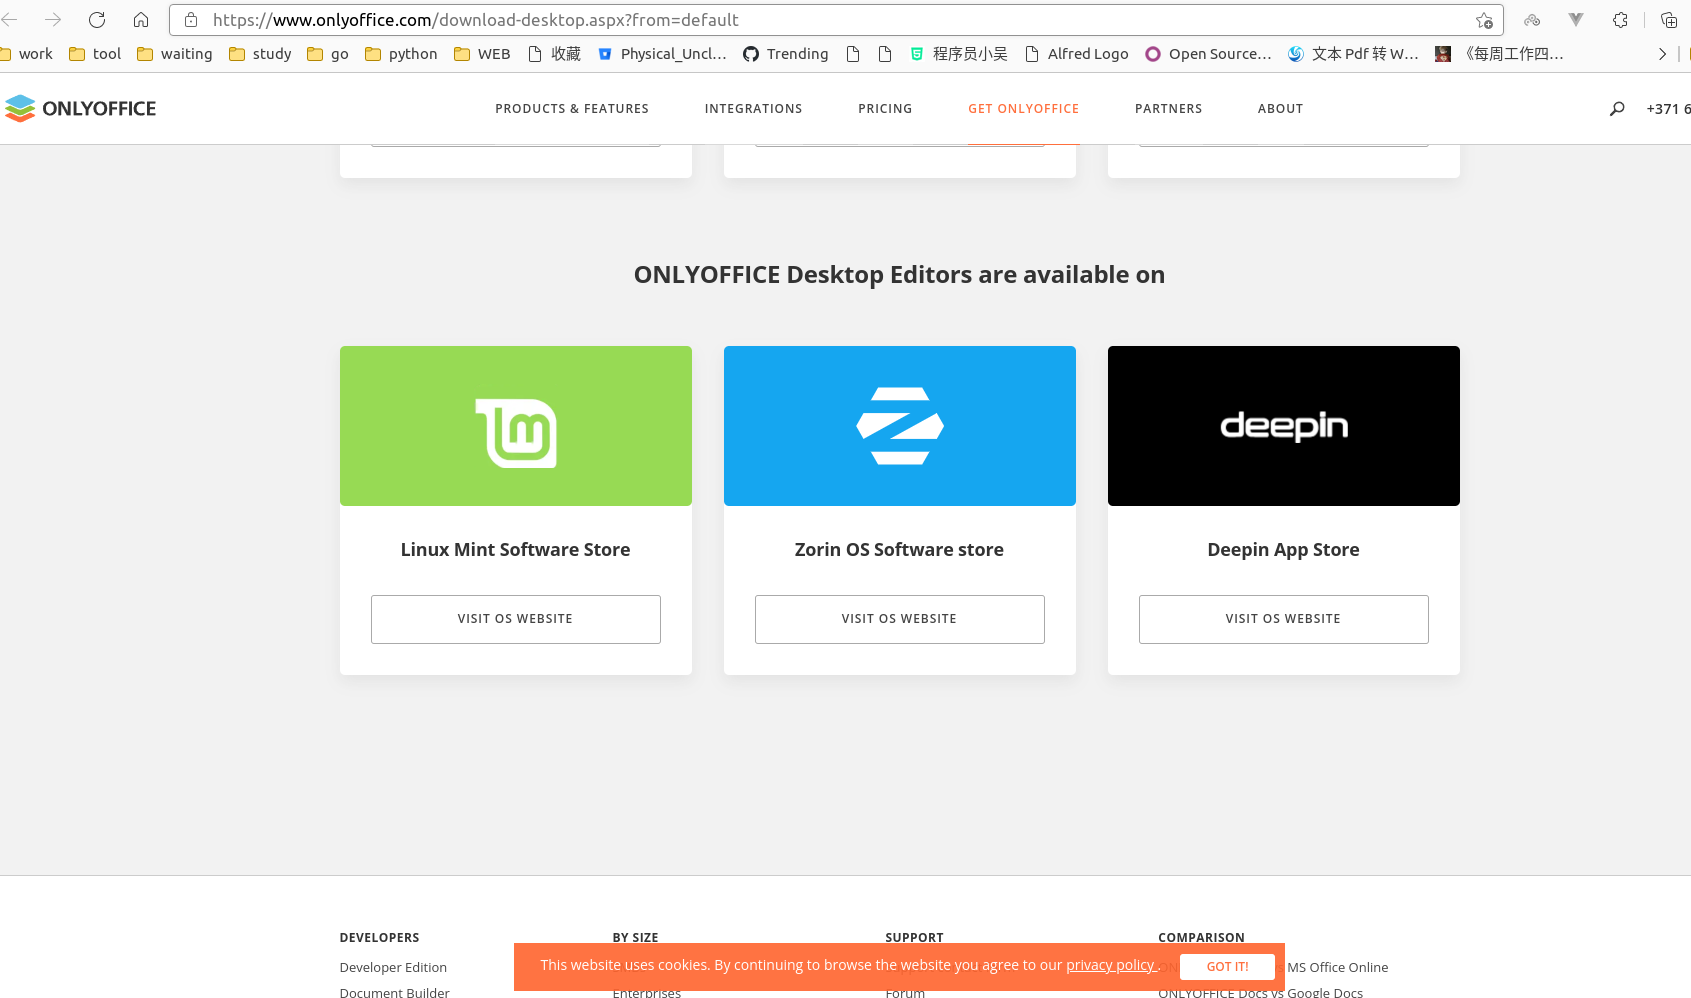Open the 程序员小吴 bookmark
Screen dimensions: 1691x998
[958, 54]
